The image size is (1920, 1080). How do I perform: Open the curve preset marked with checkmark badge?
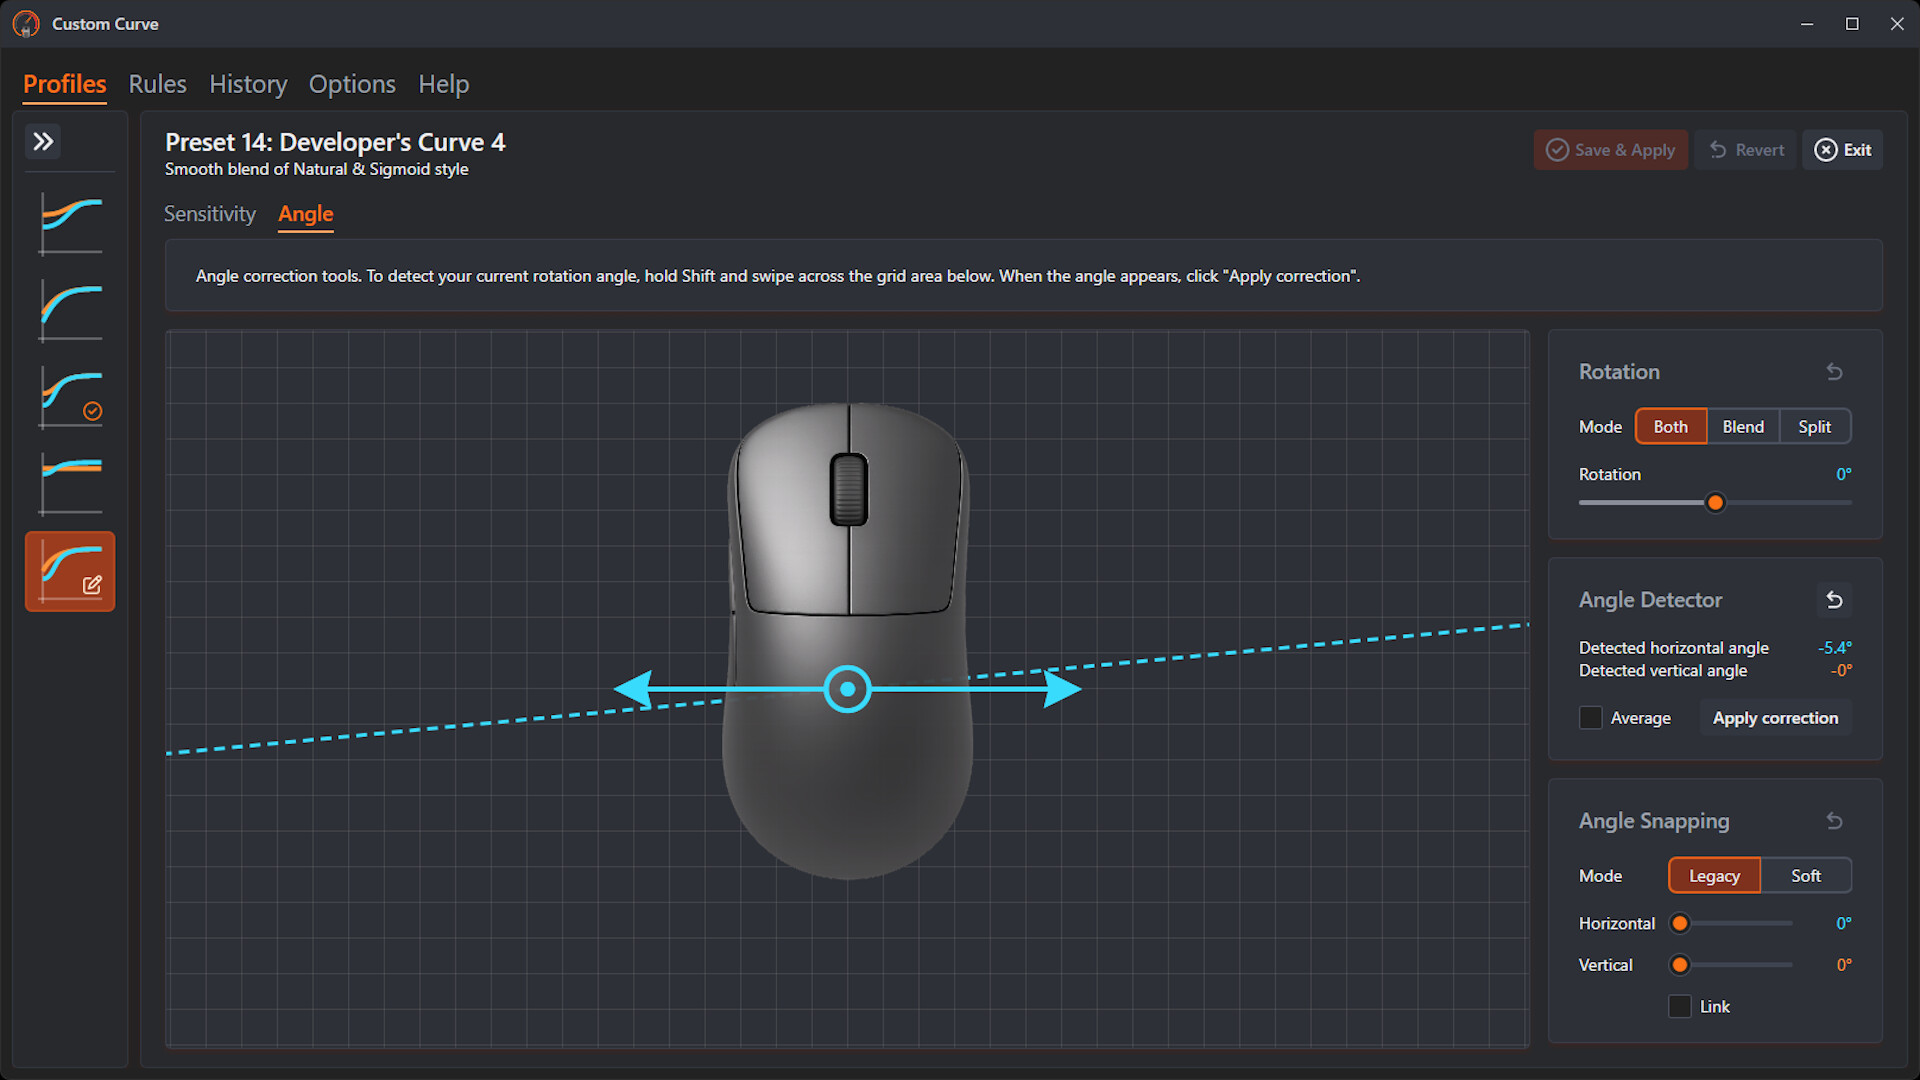tap(70, 397)
